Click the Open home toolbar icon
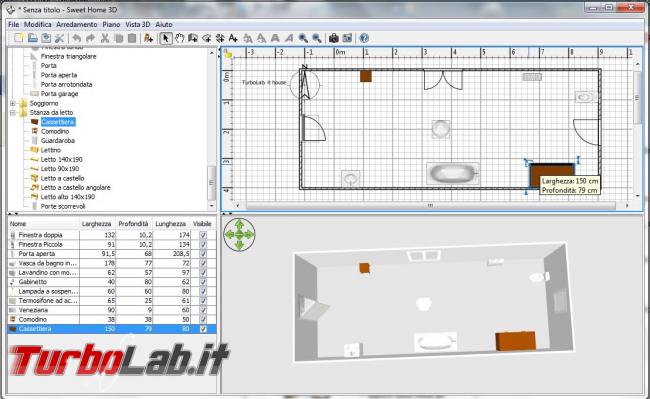Screen dimensions: 650x399 tap(32, 38)
